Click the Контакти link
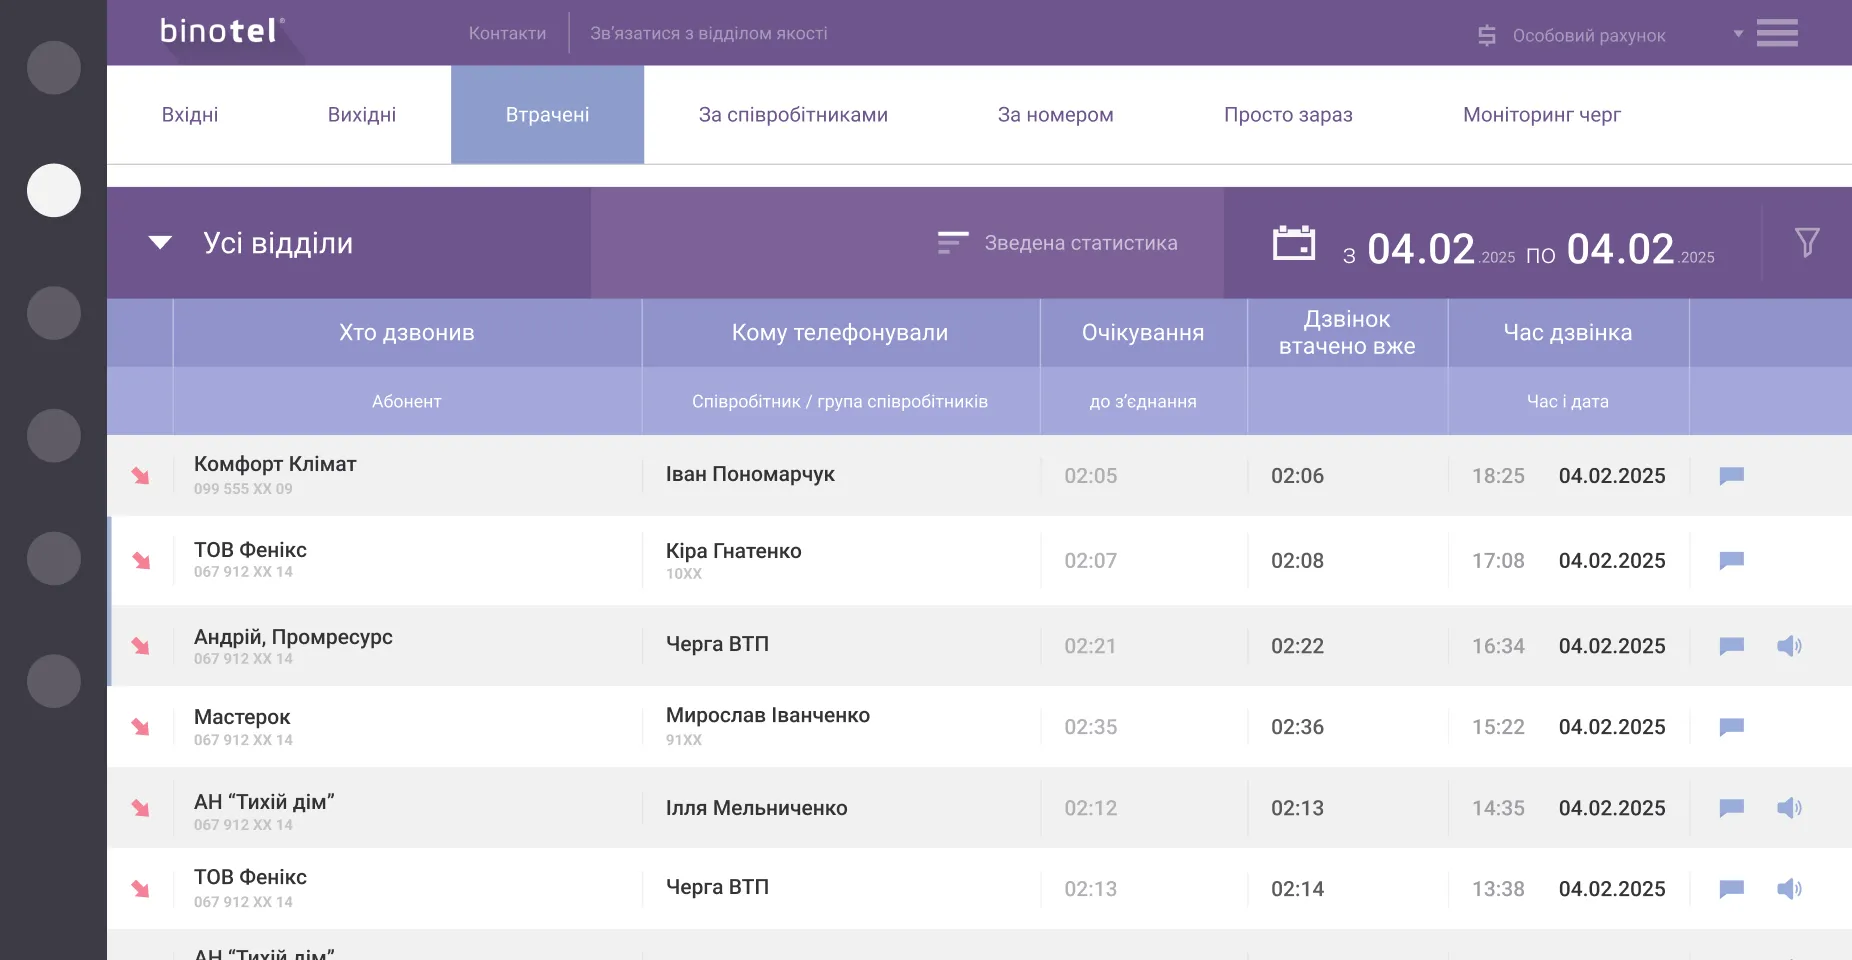 pyautogui.click(x=507, y=33)
